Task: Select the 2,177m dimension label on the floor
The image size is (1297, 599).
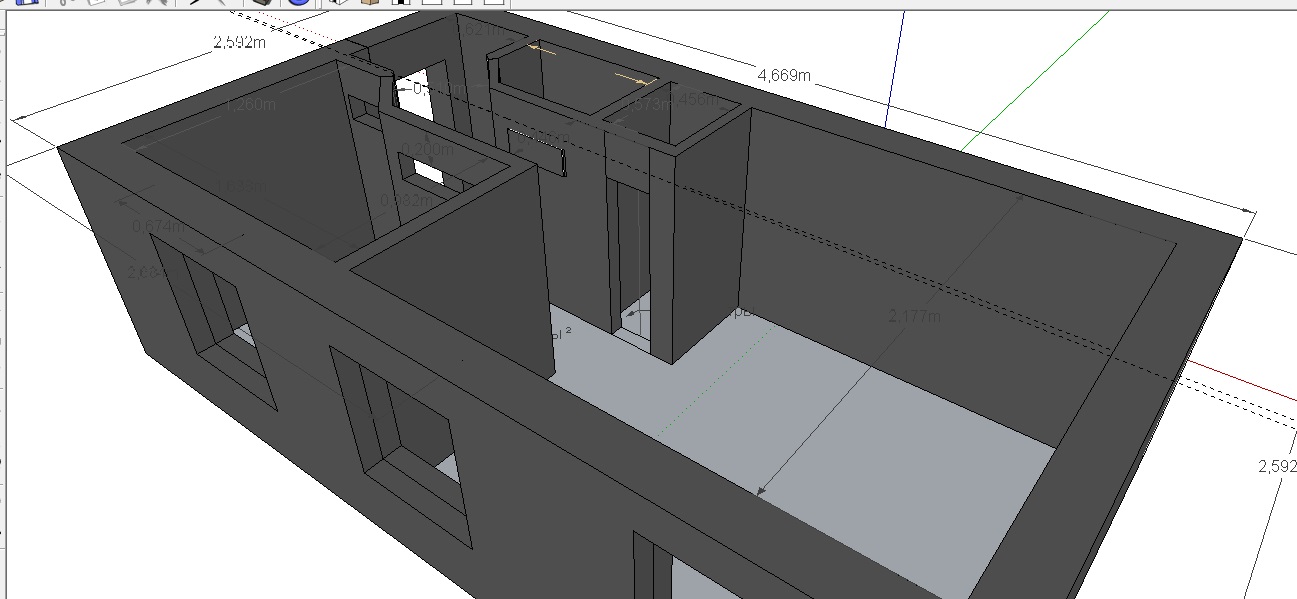Action: tap(914, 316)
